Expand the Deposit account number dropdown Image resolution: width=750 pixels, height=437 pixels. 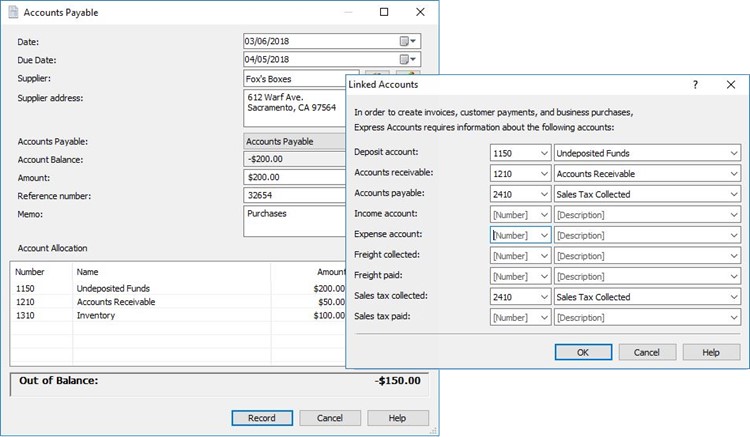coord(544,152)
